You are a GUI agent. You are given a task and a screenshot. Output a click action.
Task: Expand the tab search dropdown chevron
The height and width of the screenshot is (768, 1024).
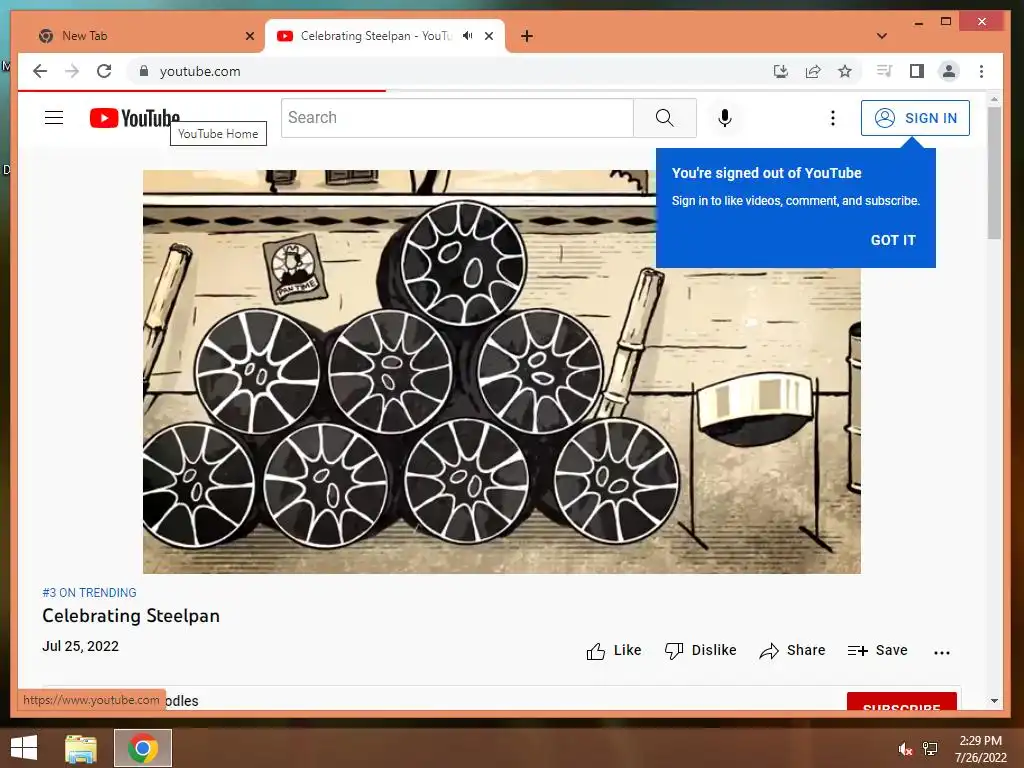click(882, 36)
